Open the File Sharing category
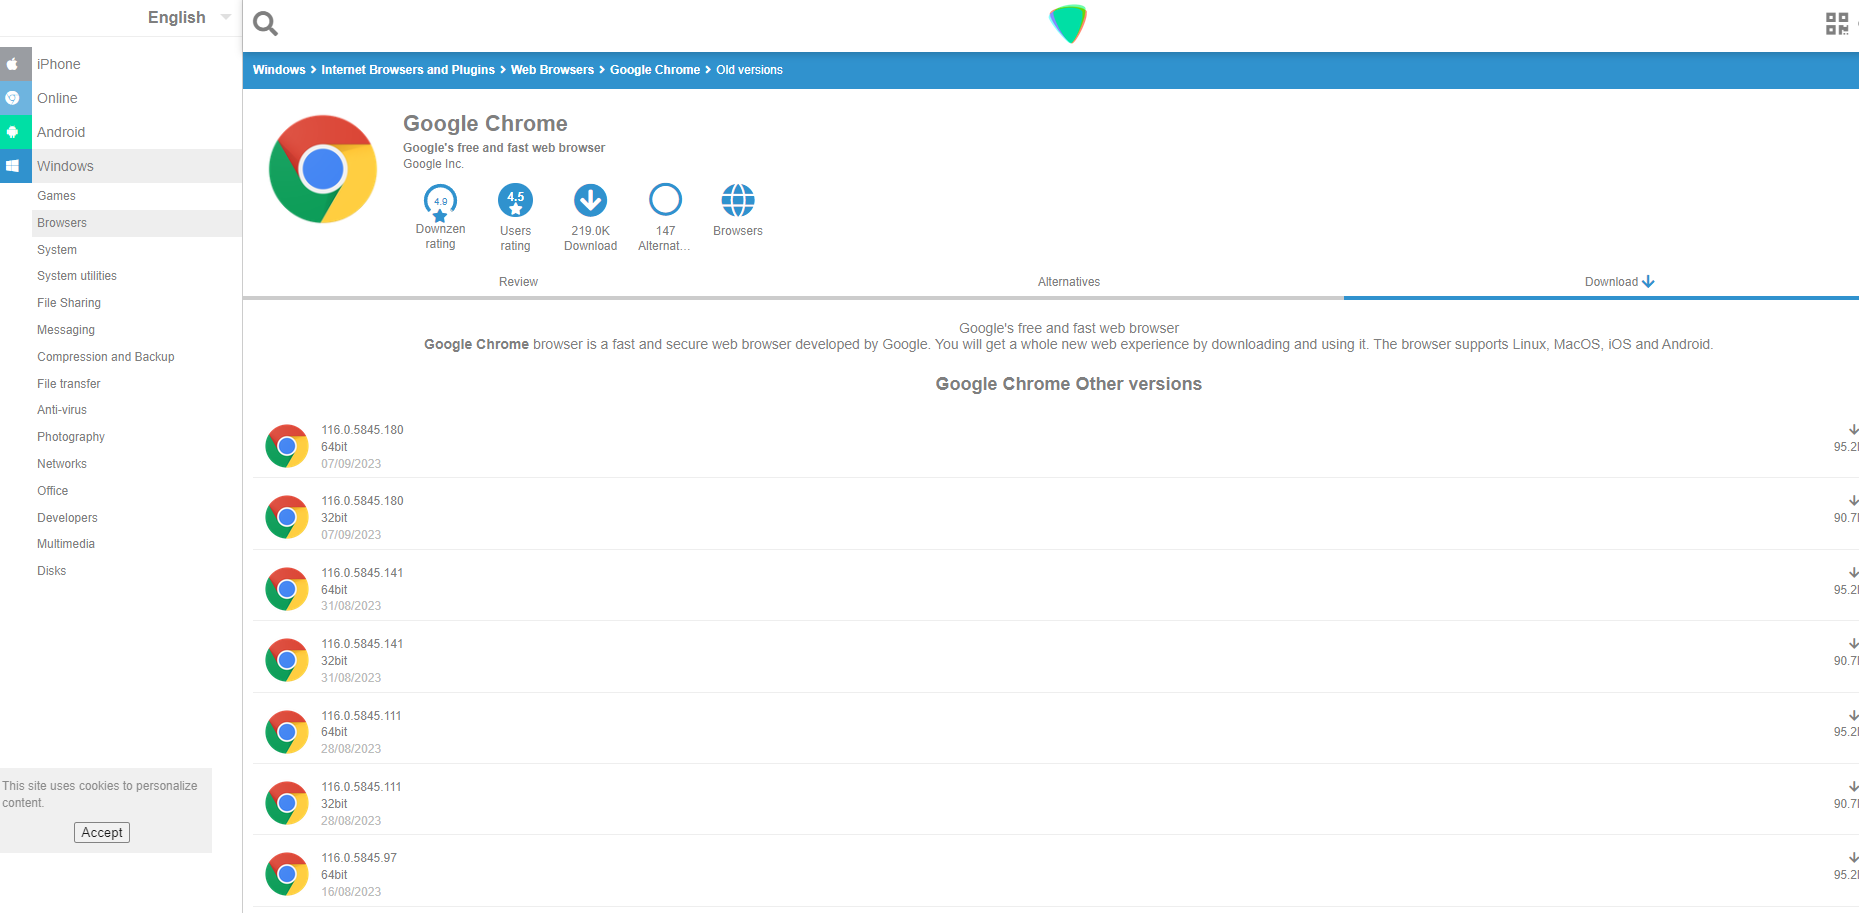 69,303
